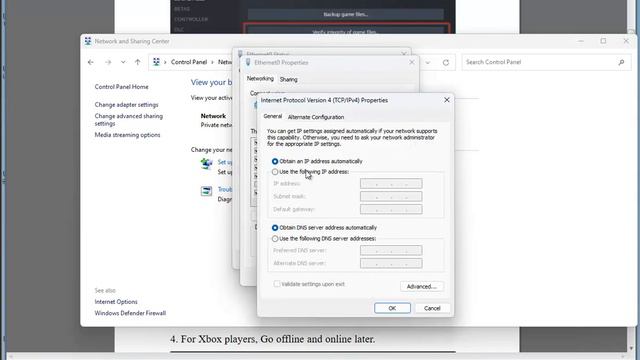Click the search magnifier icon
Viewport: 640px width, 360px height.
(621, 62)
